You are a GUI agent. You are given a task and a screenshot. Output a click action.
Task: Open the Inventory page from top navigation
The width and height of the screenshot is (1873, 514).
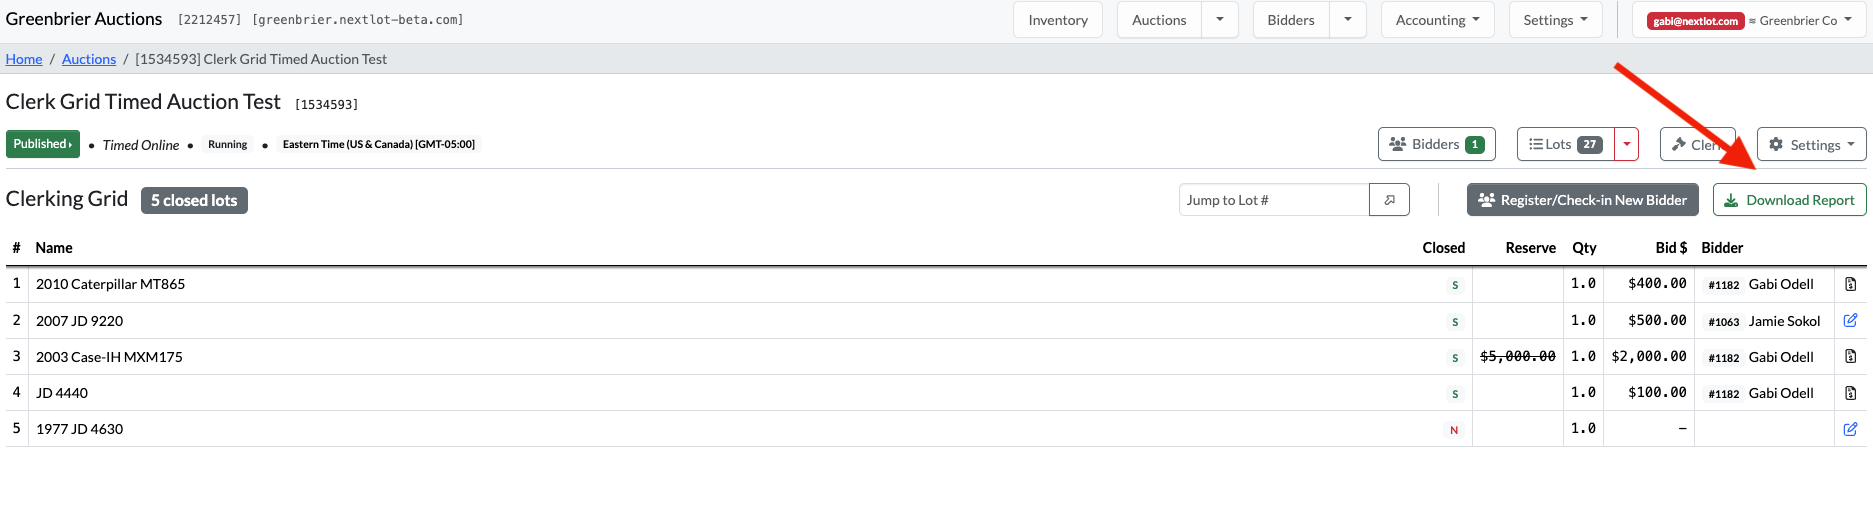pyautogui.click(x=1057, y=20)
